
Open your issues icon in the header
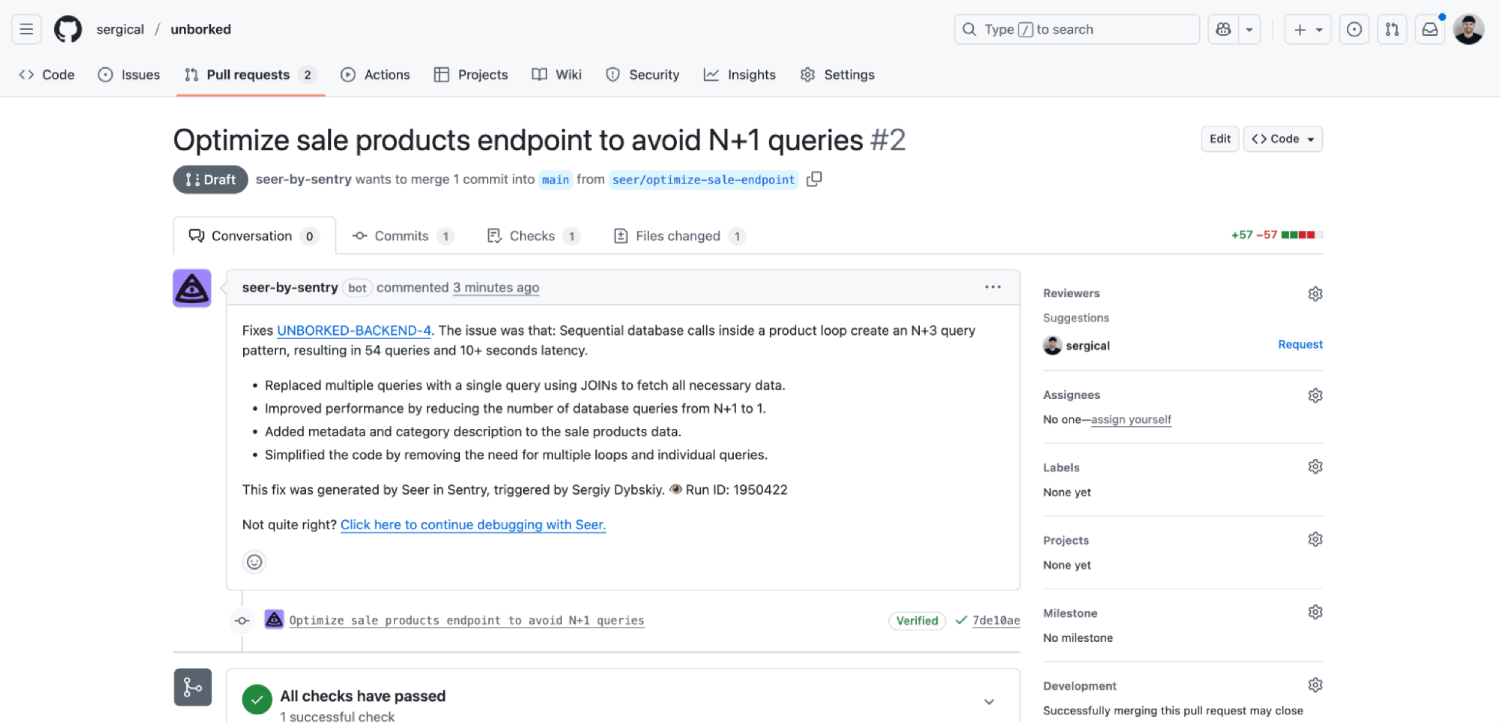pos(1354,29)
